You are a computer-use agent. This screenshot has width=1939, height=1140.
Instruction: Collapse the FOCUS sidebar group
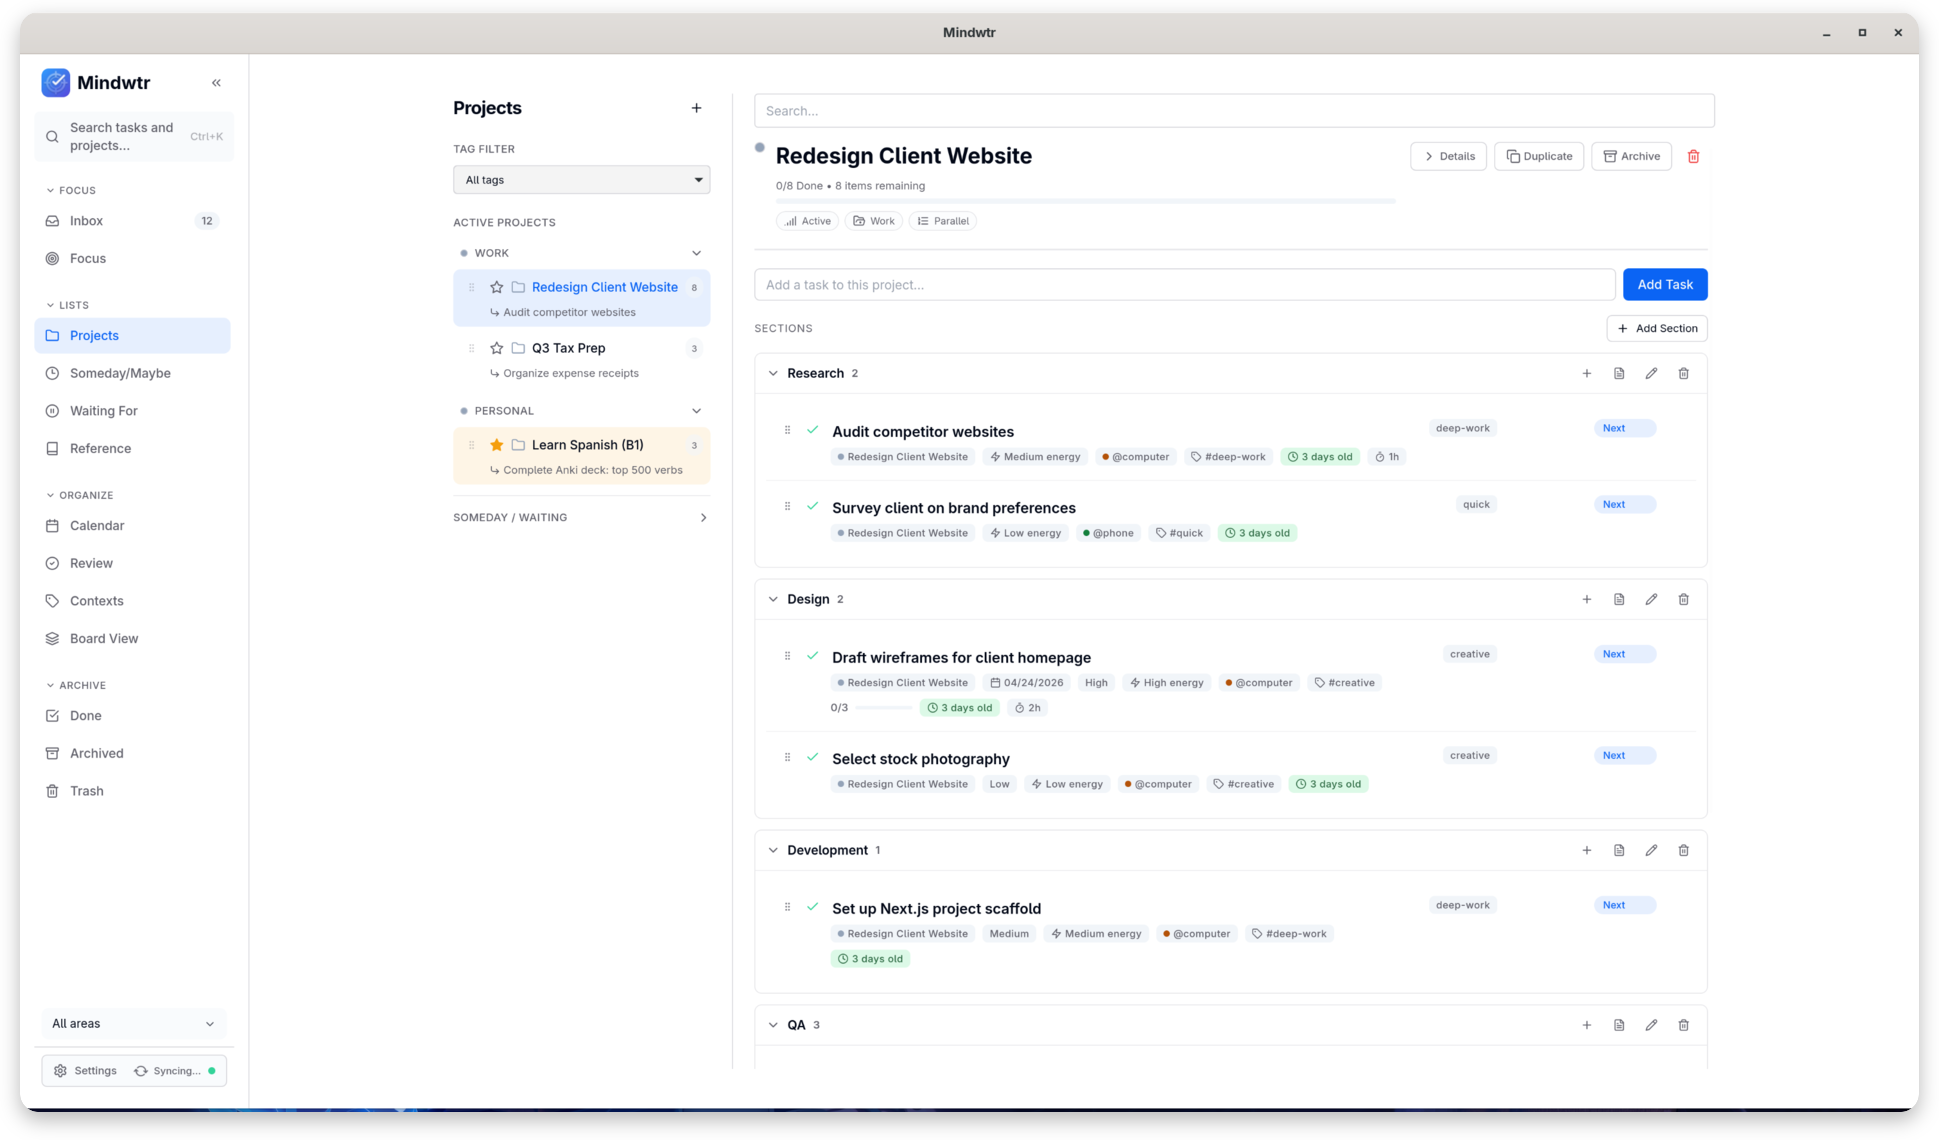[x=71, y=190]
